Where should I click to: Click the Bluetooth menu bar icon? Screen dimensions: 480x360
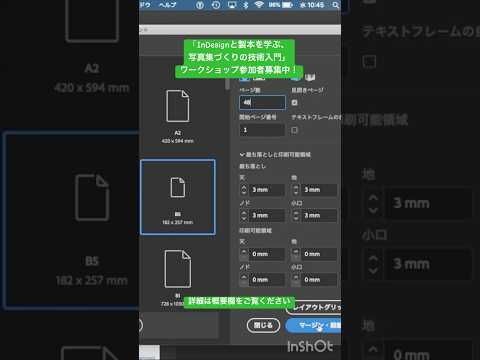[246, 5]
